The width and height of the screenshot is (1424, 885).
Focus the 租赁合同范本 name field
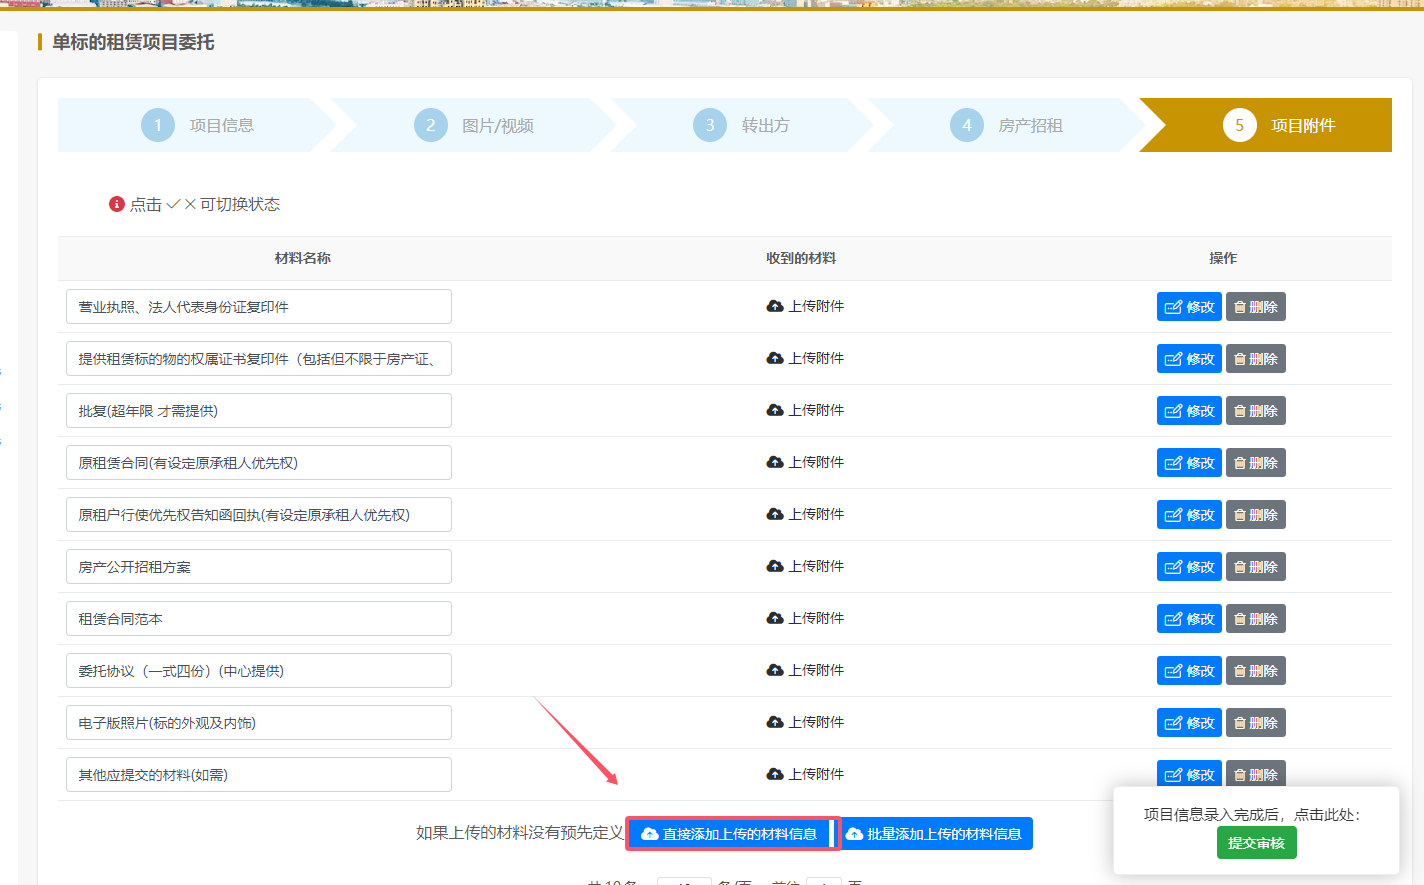259,619
